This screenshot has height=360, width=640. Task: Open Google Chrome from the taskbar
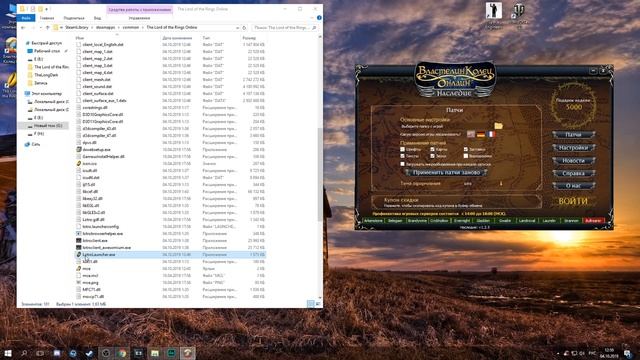coord(122,353)
